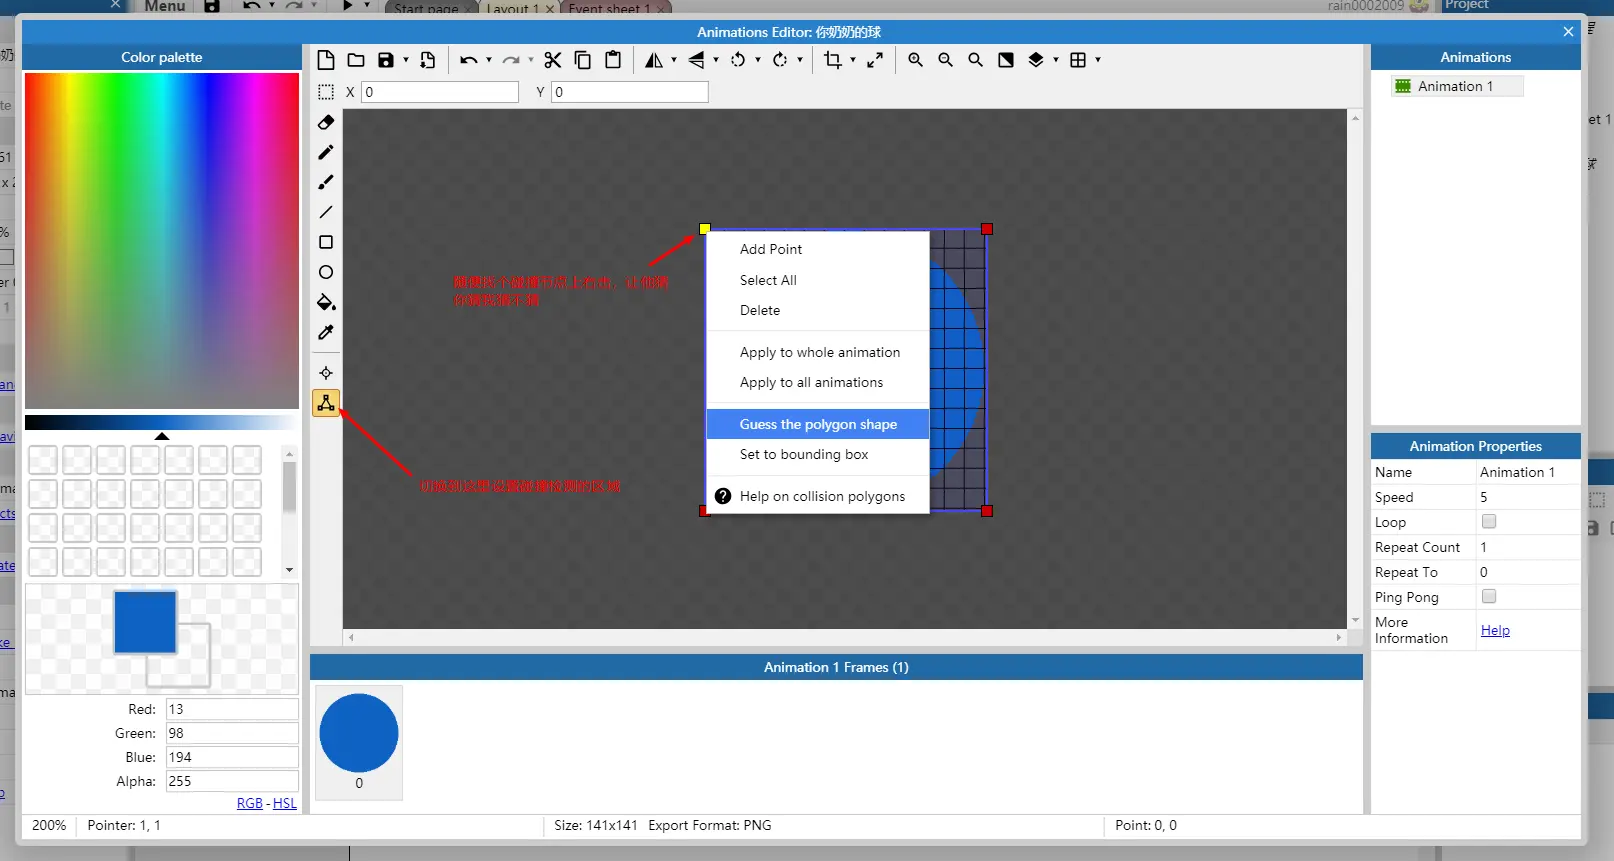Screen dimensions: 1614x861
Task: Select the paint bucket Fill tool
Action: click(326, 302)
